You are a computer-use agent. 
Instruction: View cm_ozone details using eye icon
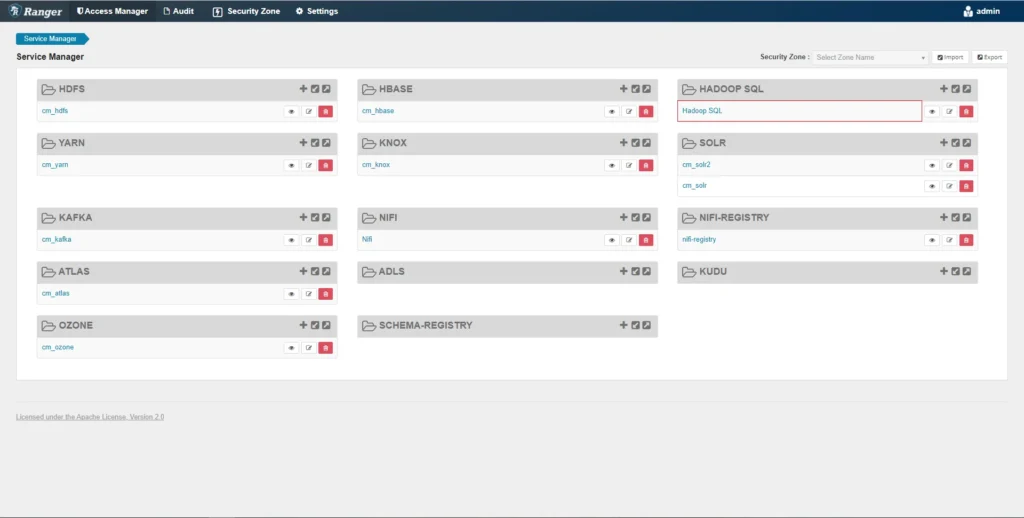click(291, 348)
